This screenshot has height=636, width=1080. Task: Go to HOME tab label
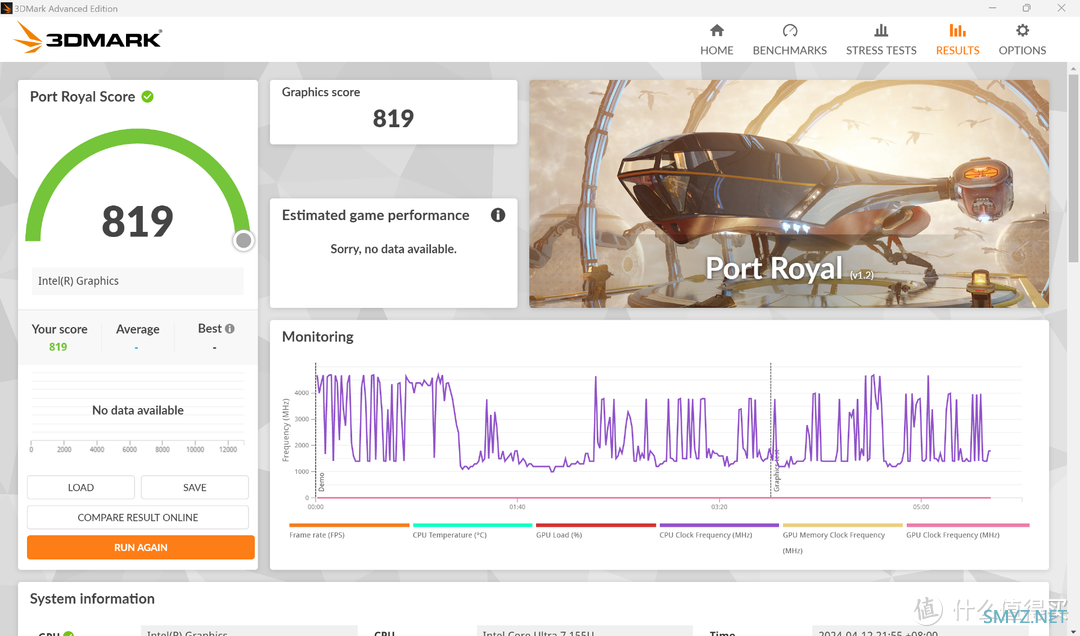coord(716,50)
